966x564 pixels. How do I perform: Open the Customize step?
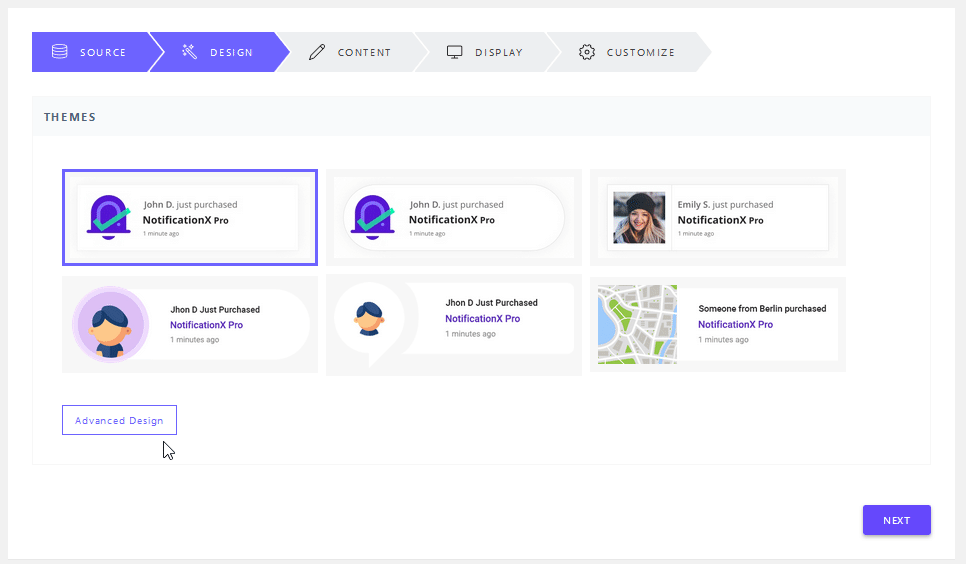click(628, 52)
